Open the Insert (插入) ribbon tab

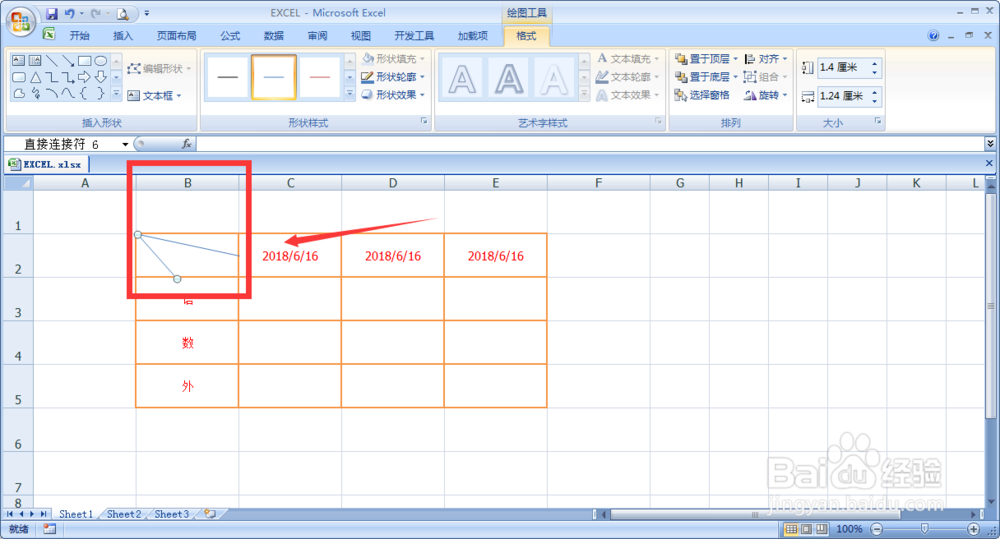[122, 36]
